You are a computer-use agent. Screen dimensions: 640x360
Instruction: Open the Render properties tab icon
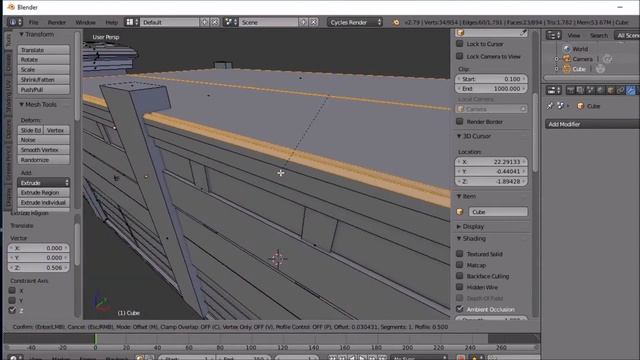[x=570, y=90]
